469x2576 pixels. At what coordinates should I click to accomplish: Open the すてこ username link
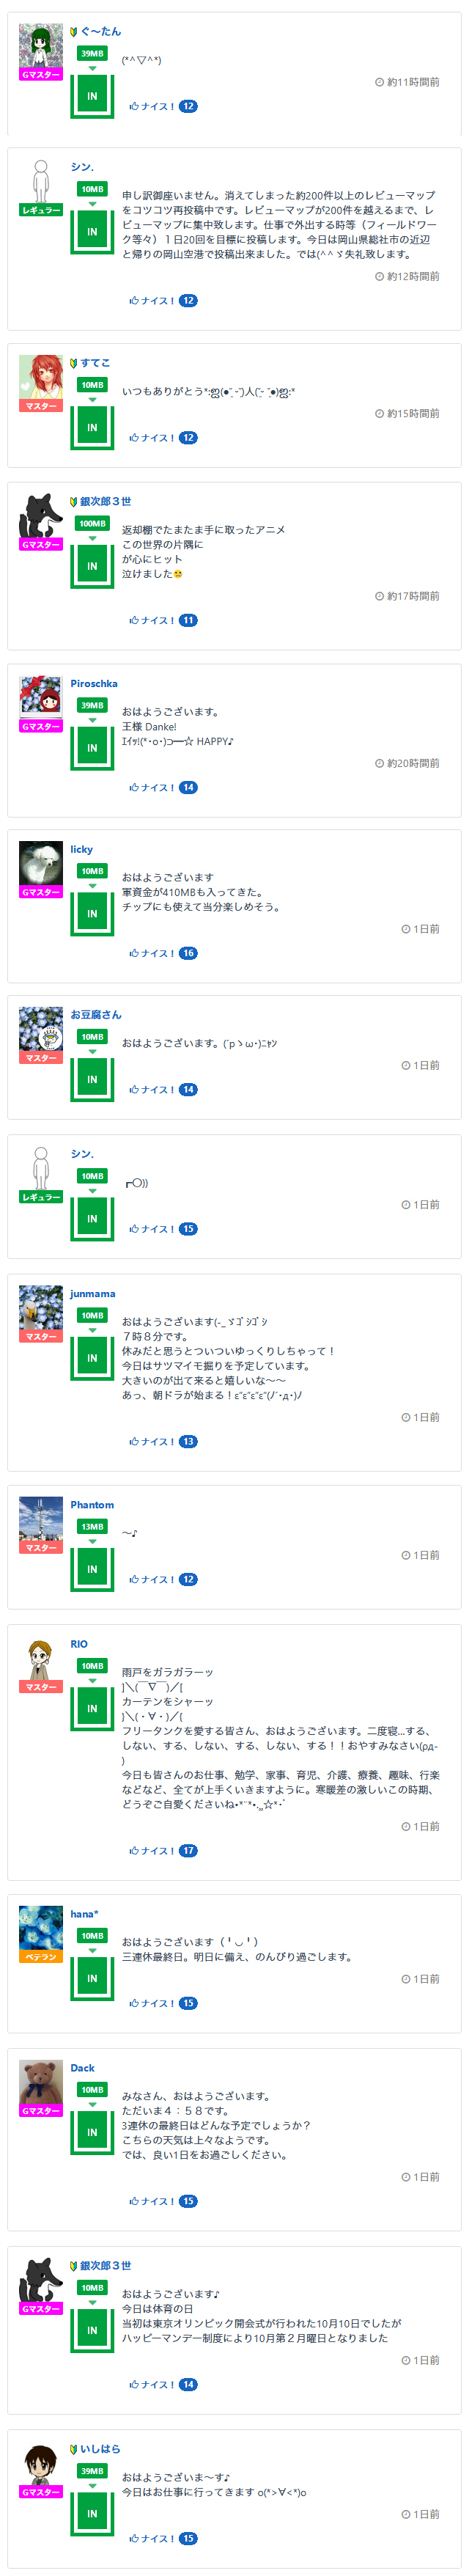[96, 363]
